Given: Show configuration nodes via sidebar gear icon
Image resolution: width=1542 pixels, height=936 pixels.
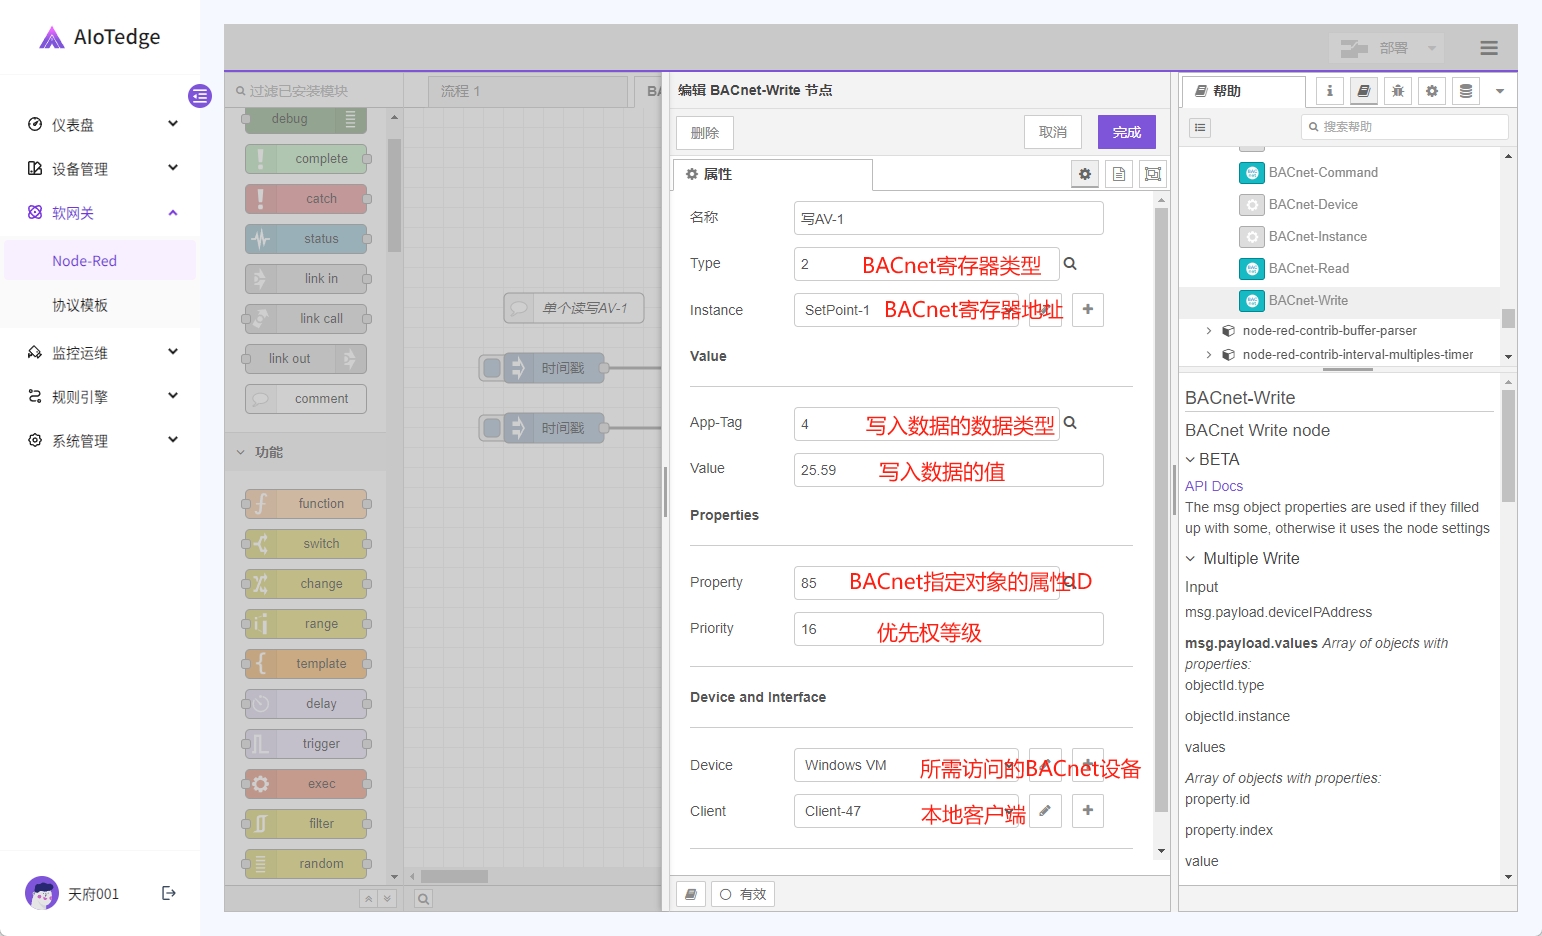Looking at the screenshot, I should coord(1431,91).
